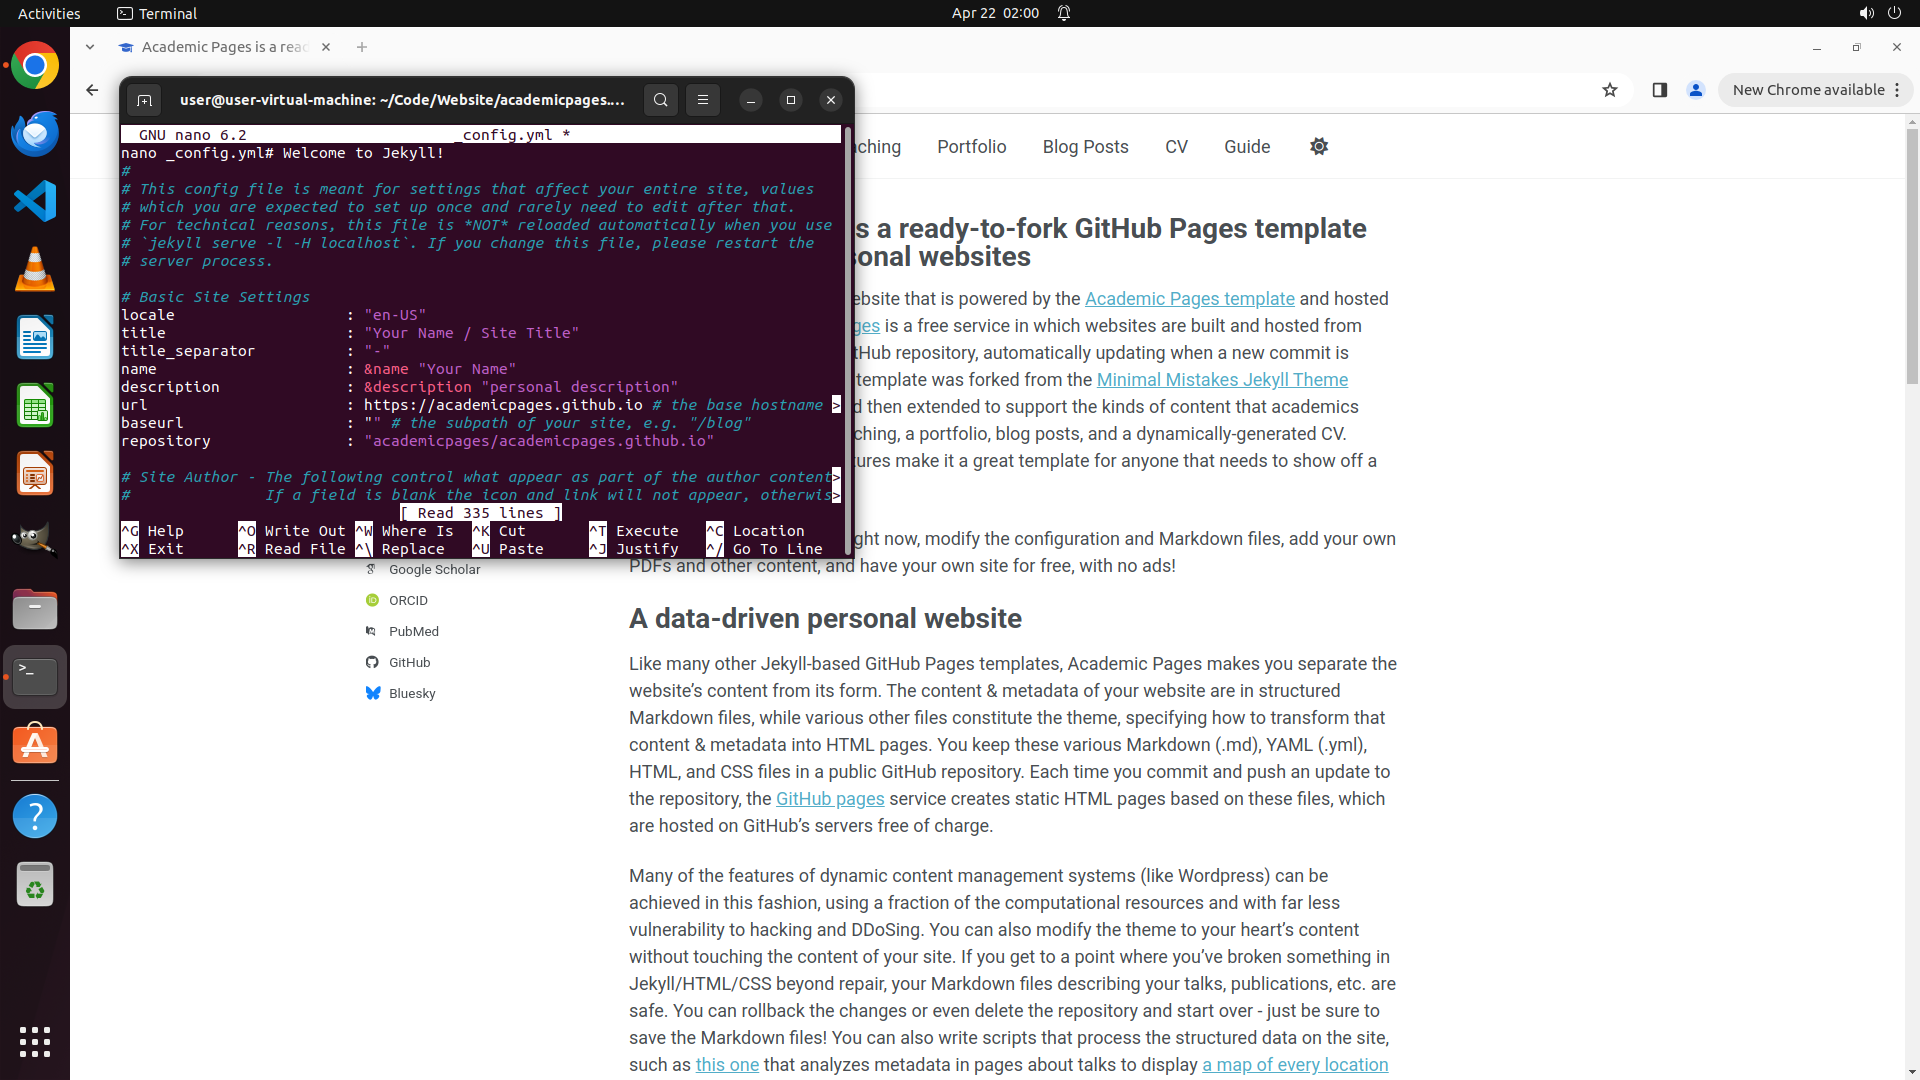This screenshot has width=1920, height=1080.
Task: Open the ORCID sidebar link
Action: point(408,601)
